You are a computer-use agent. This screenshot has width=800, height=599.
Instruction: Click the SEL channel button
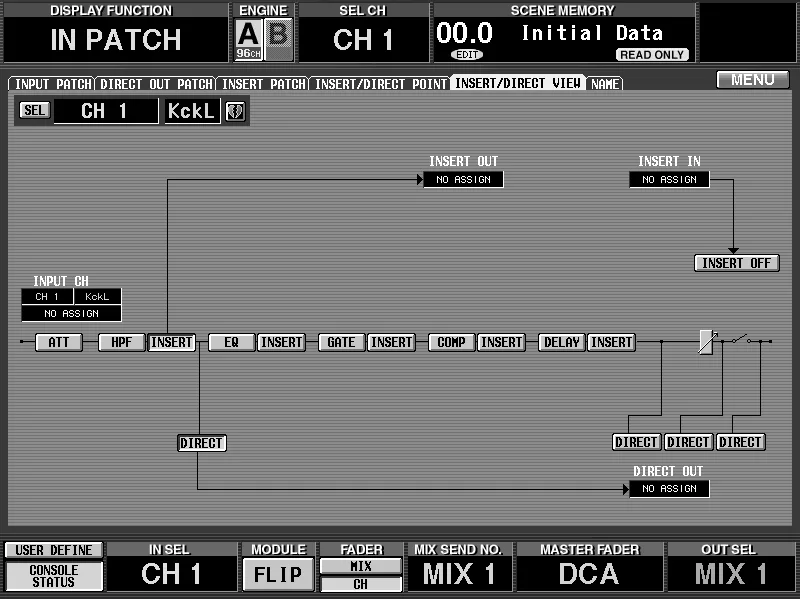(34, 110)
